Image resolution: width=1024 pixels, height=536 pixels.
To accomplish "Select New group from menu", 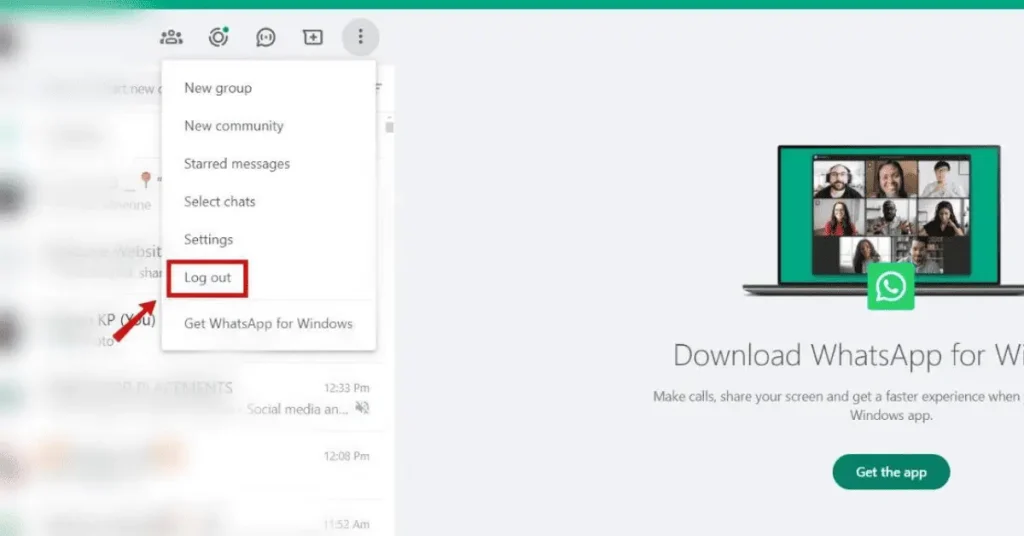I will pos(268,87).
